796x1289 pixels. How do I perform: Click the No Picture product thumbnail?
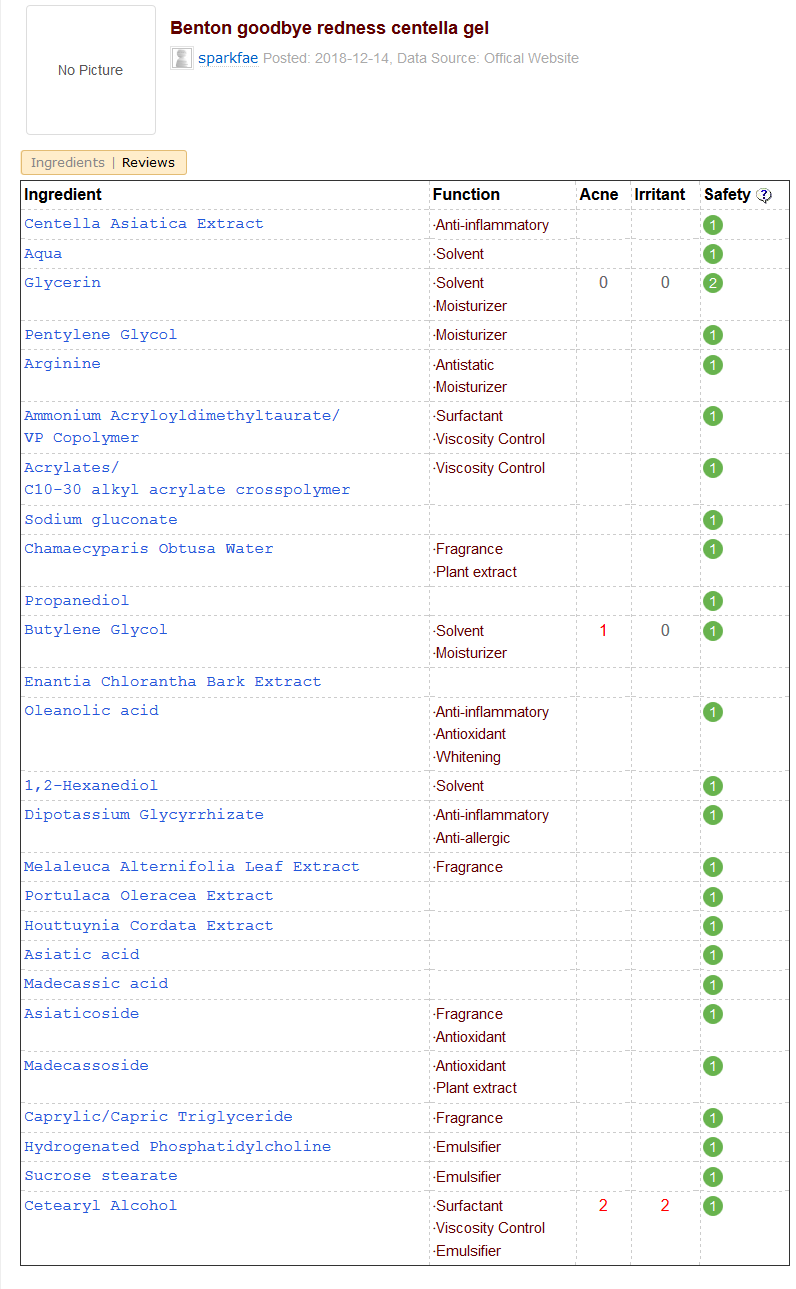point(90,70)
